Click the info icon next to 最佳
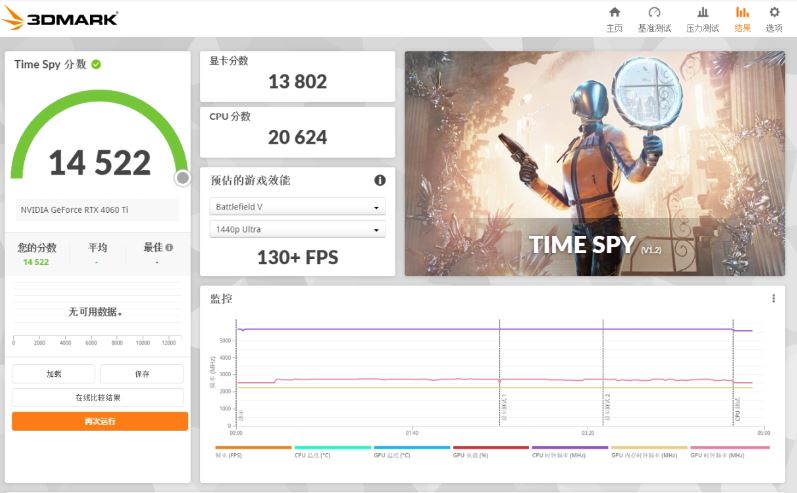This screenshot has height=493, width=797. 169,247
